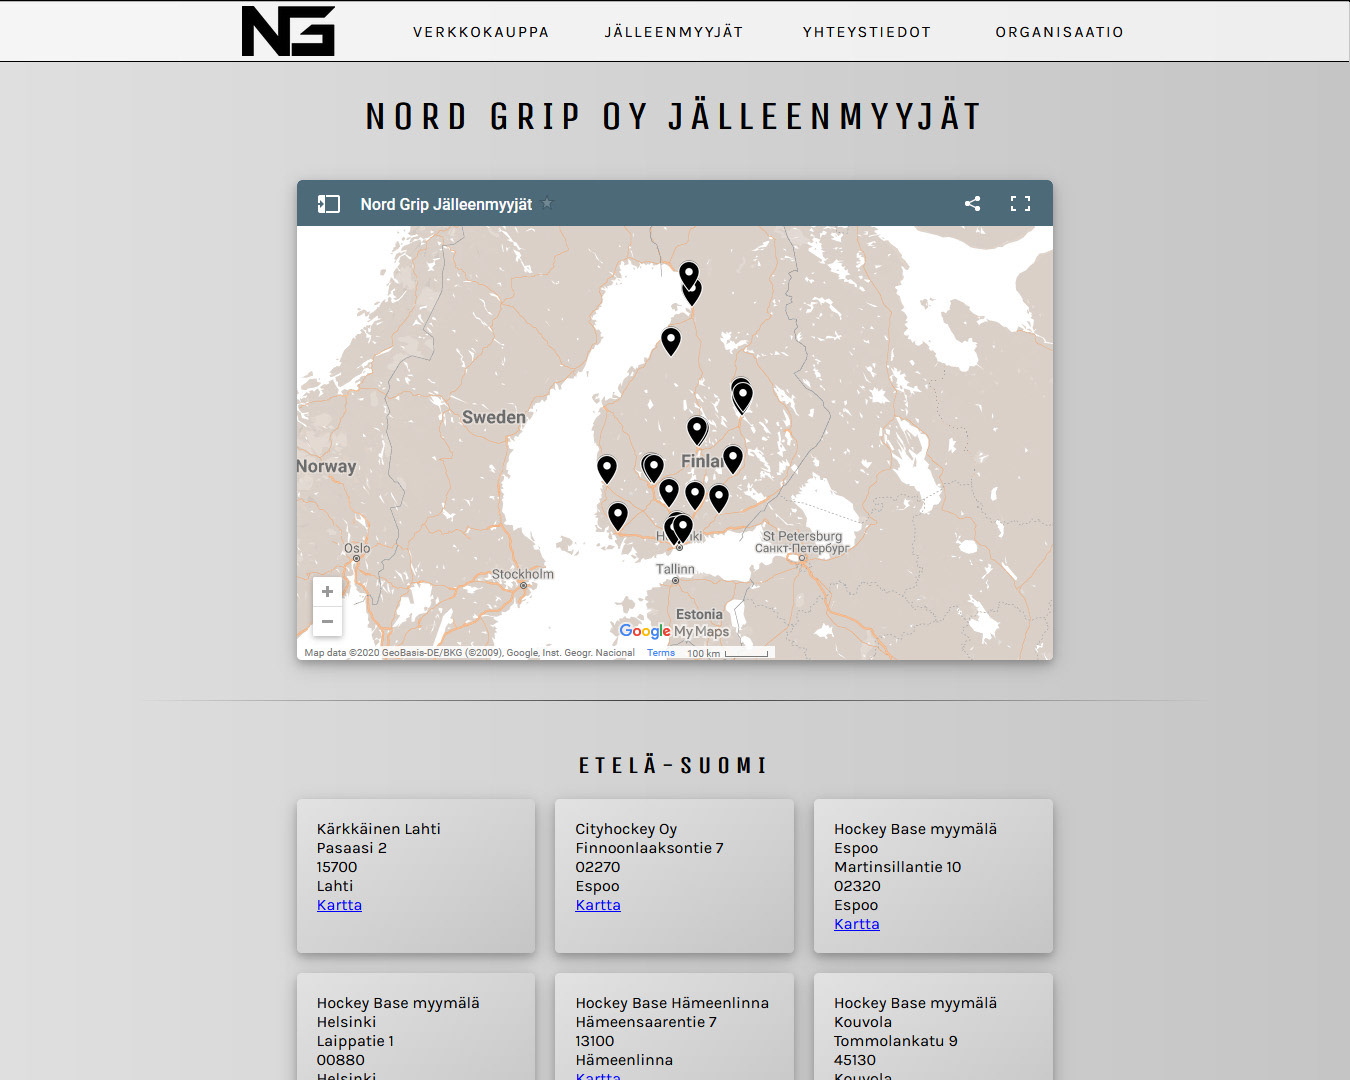Click the map pin near Sweden coast side
The width and height of the screenshot is (1350, 1080).
tap(607, 468)
